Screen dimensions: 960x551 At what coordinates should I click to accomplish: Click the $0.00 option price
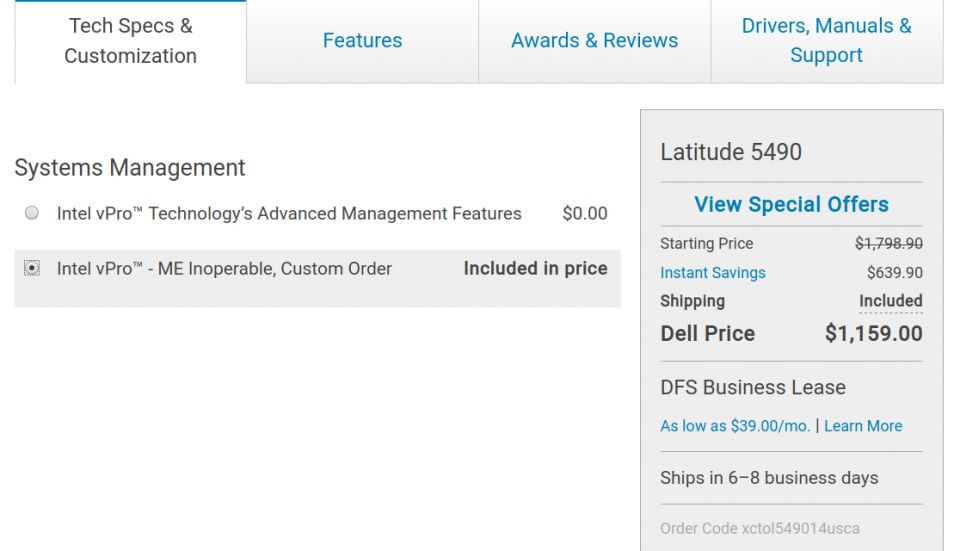pos(584,214)
